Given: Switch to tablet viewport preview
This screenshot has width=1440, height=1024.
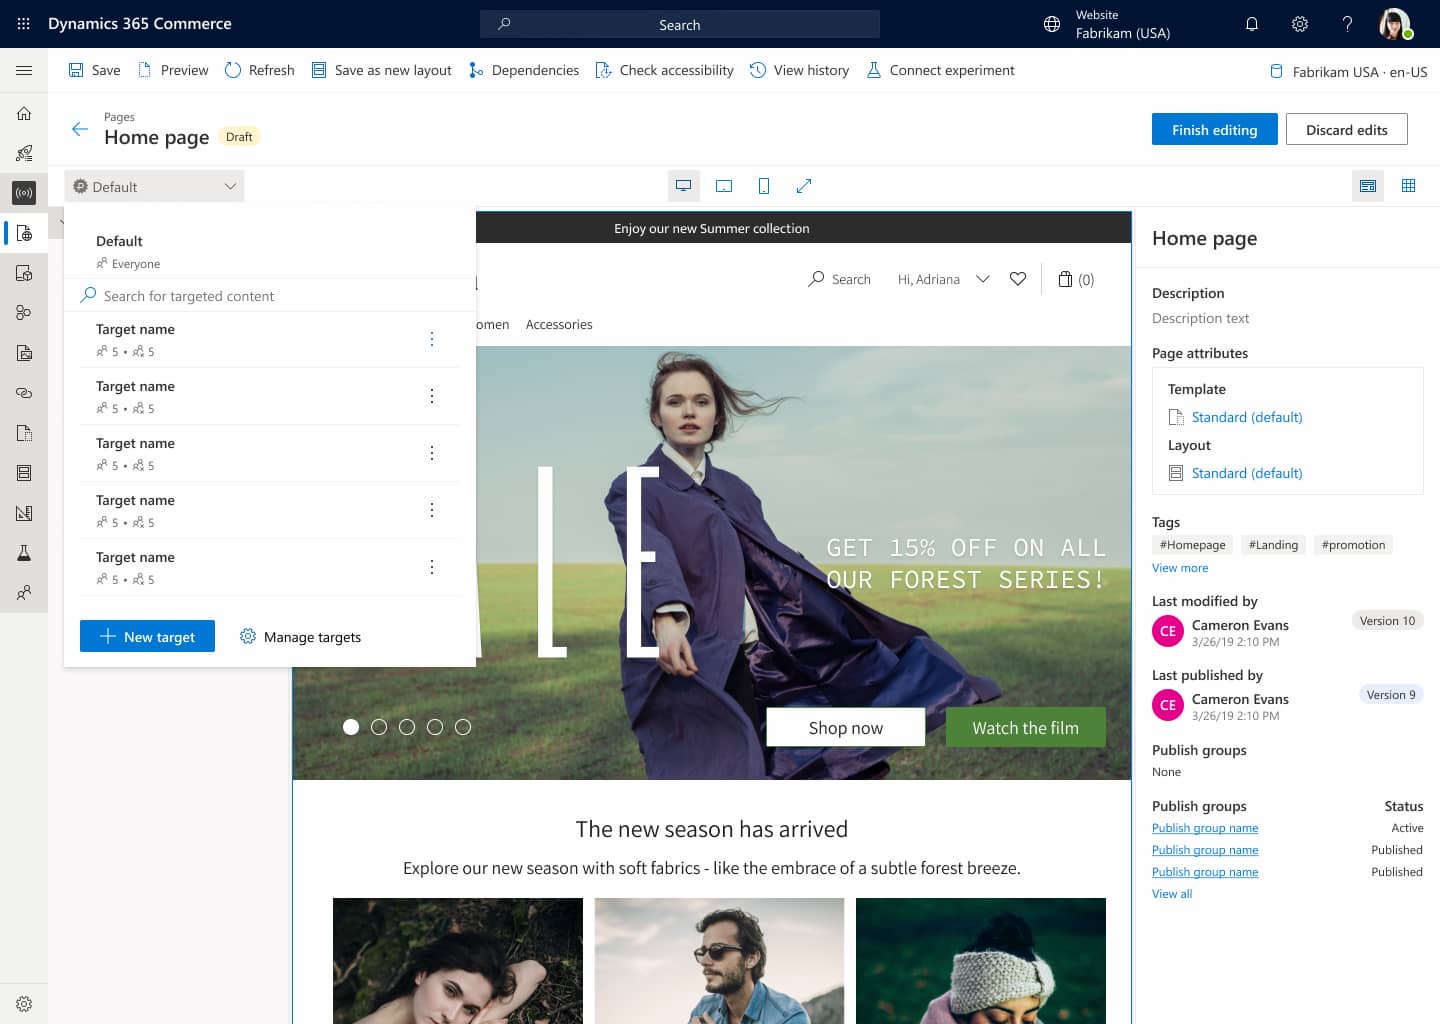Looking at the screenshot, I should [724, 186].
